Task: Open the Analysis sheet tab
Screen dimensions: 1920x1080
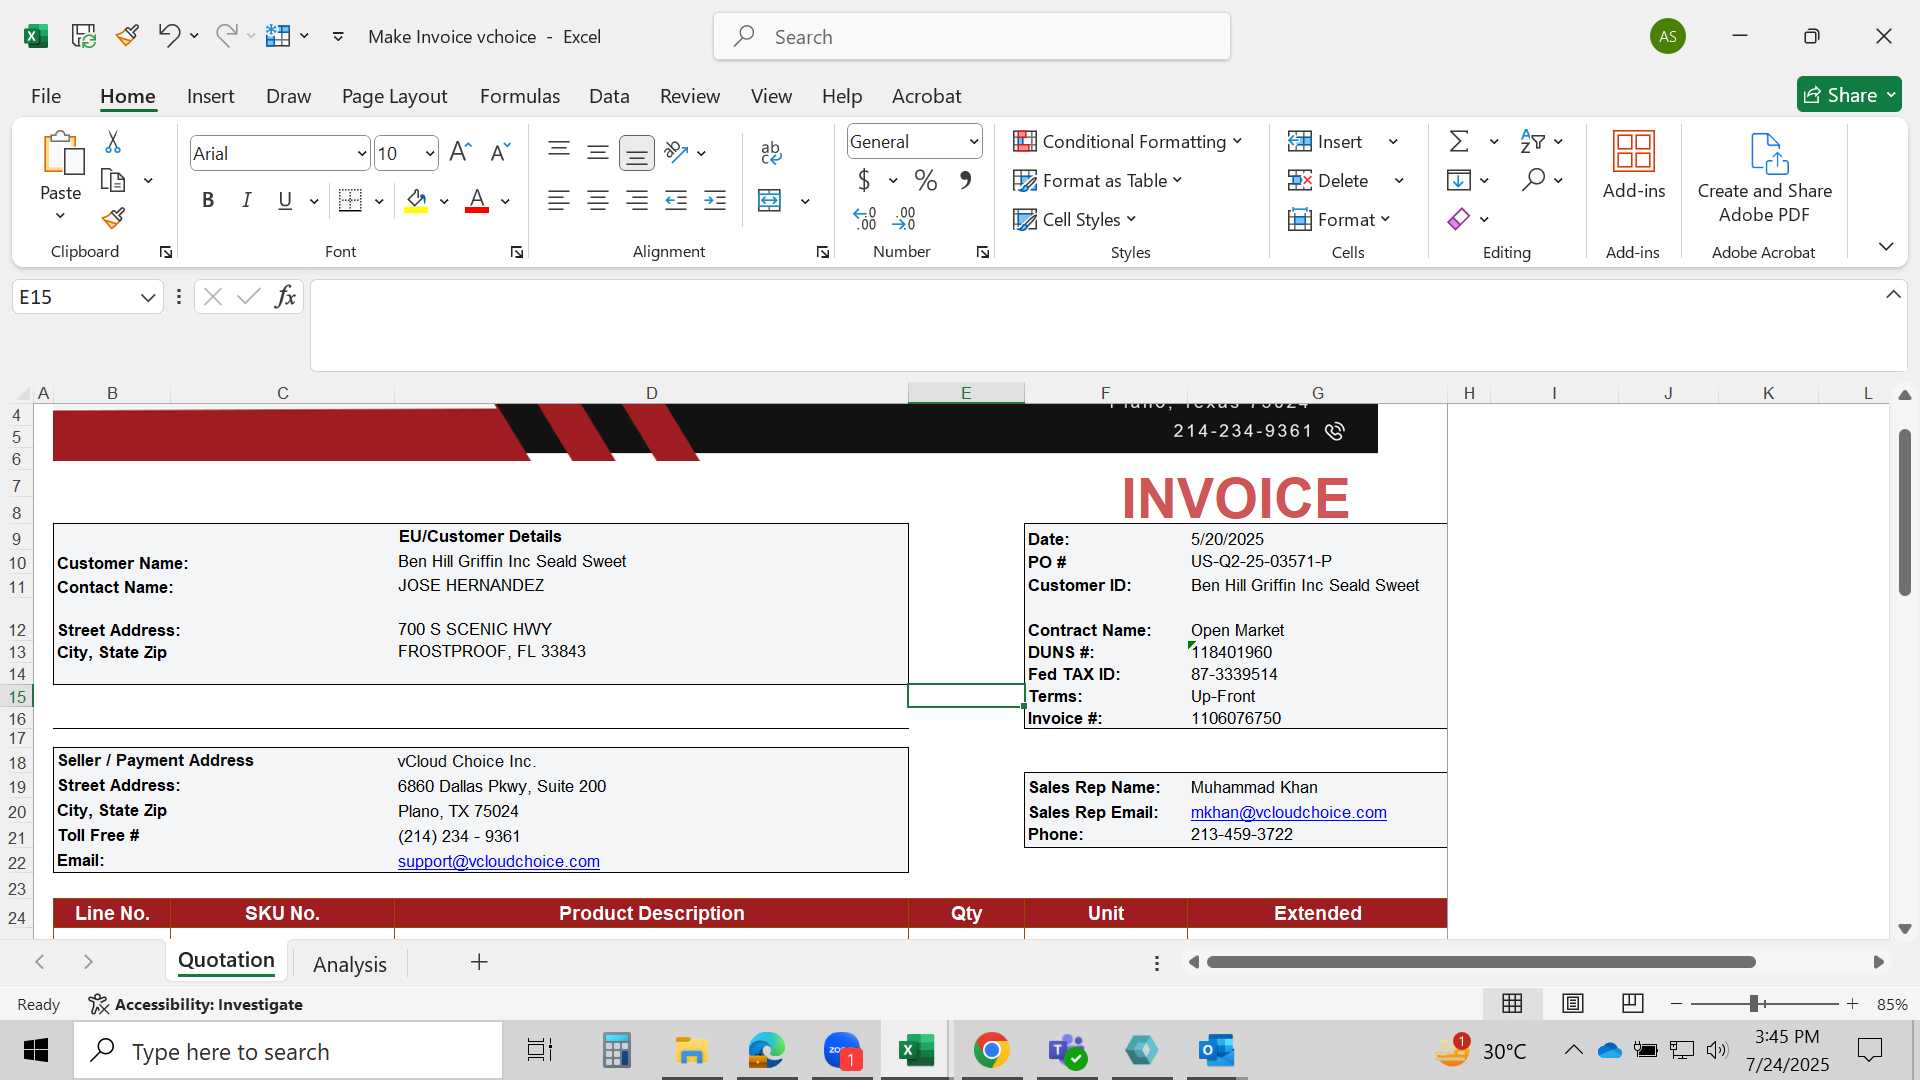Action: coord(349,964)
